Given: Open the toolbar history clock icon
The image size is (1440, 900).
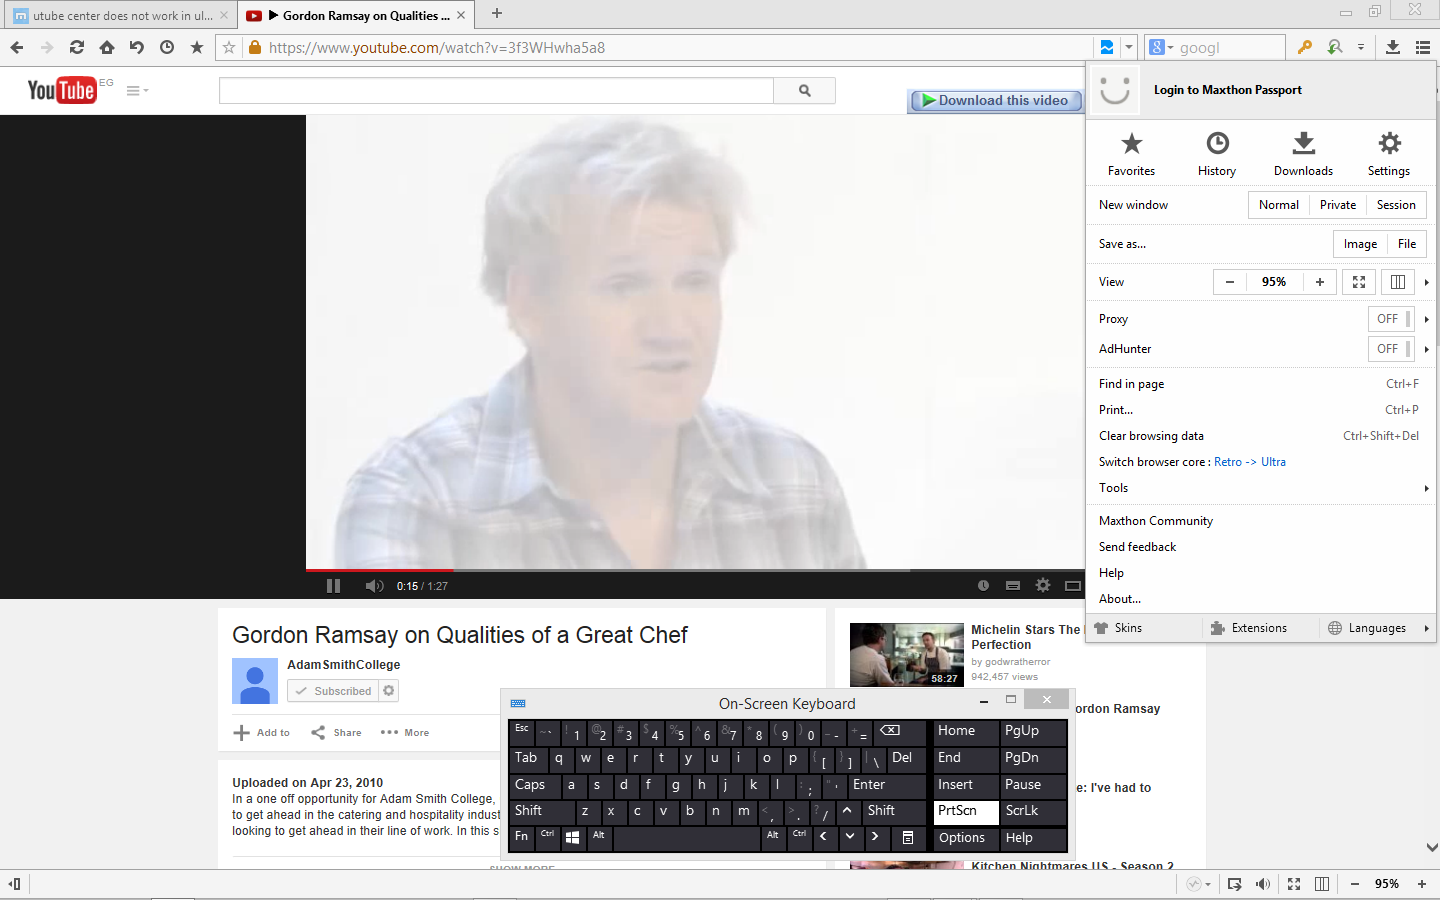Looking at the screenshot, I should coord(167,47).
